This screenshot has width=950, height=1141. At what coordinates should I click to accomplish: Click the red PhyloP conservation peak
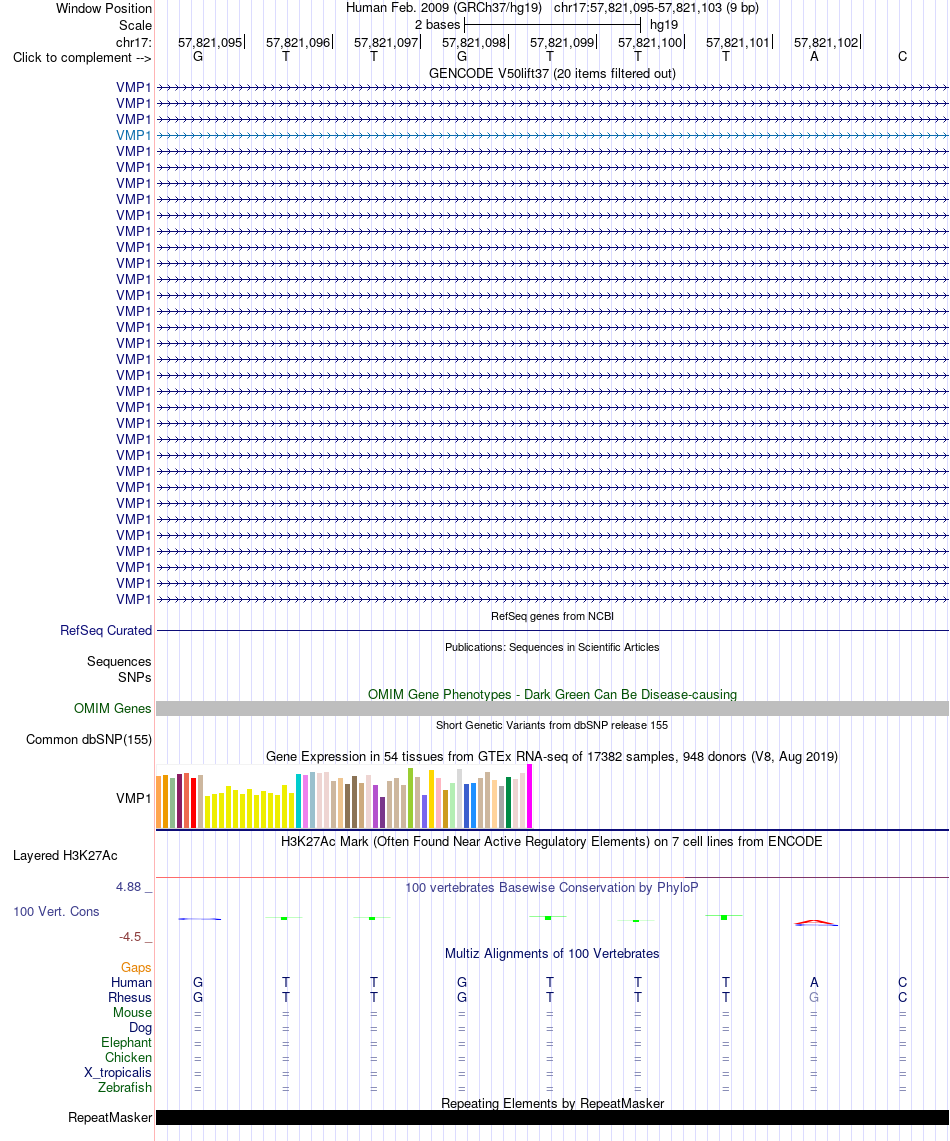pos(815,922)
